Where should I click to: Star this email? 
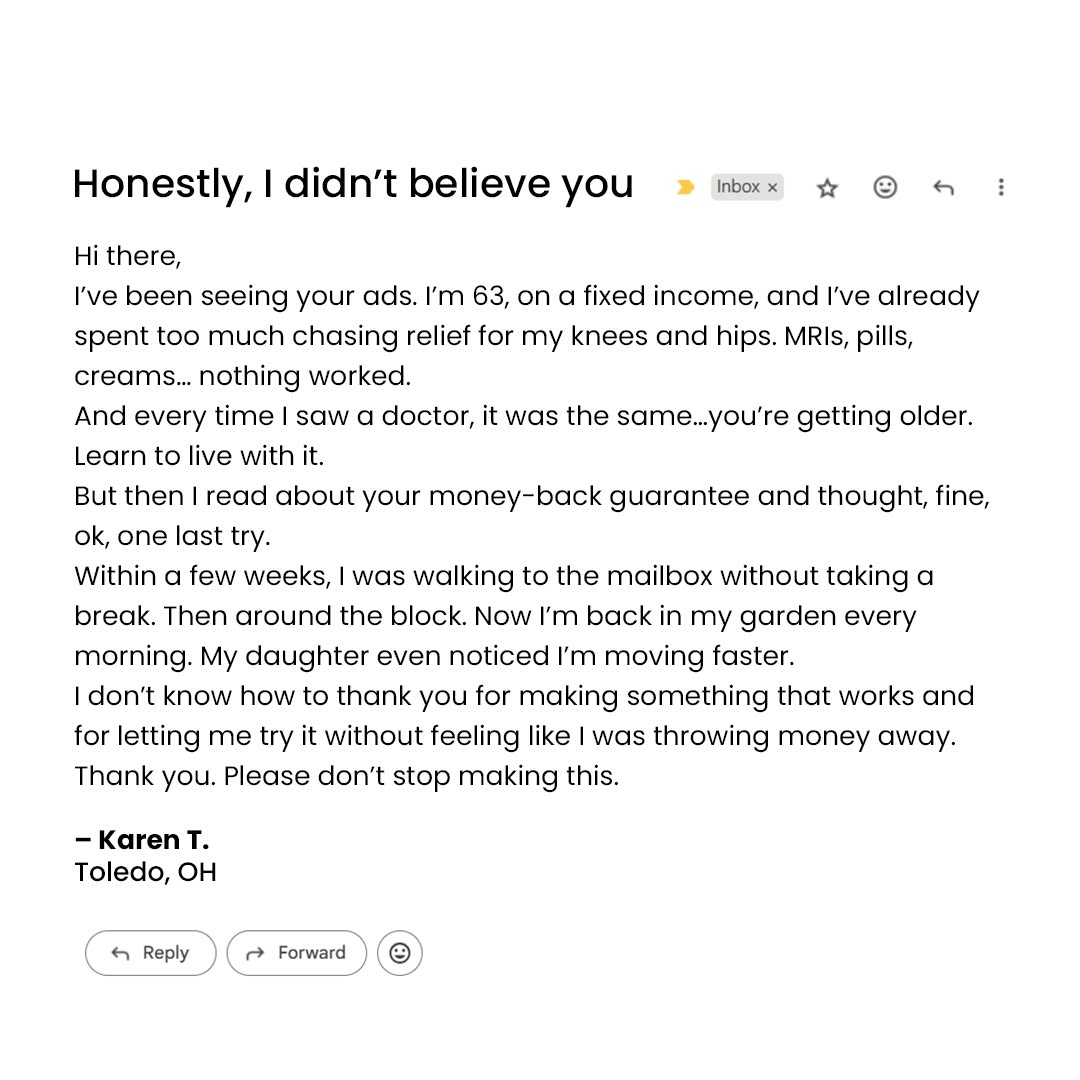click(x=827, y=187)
